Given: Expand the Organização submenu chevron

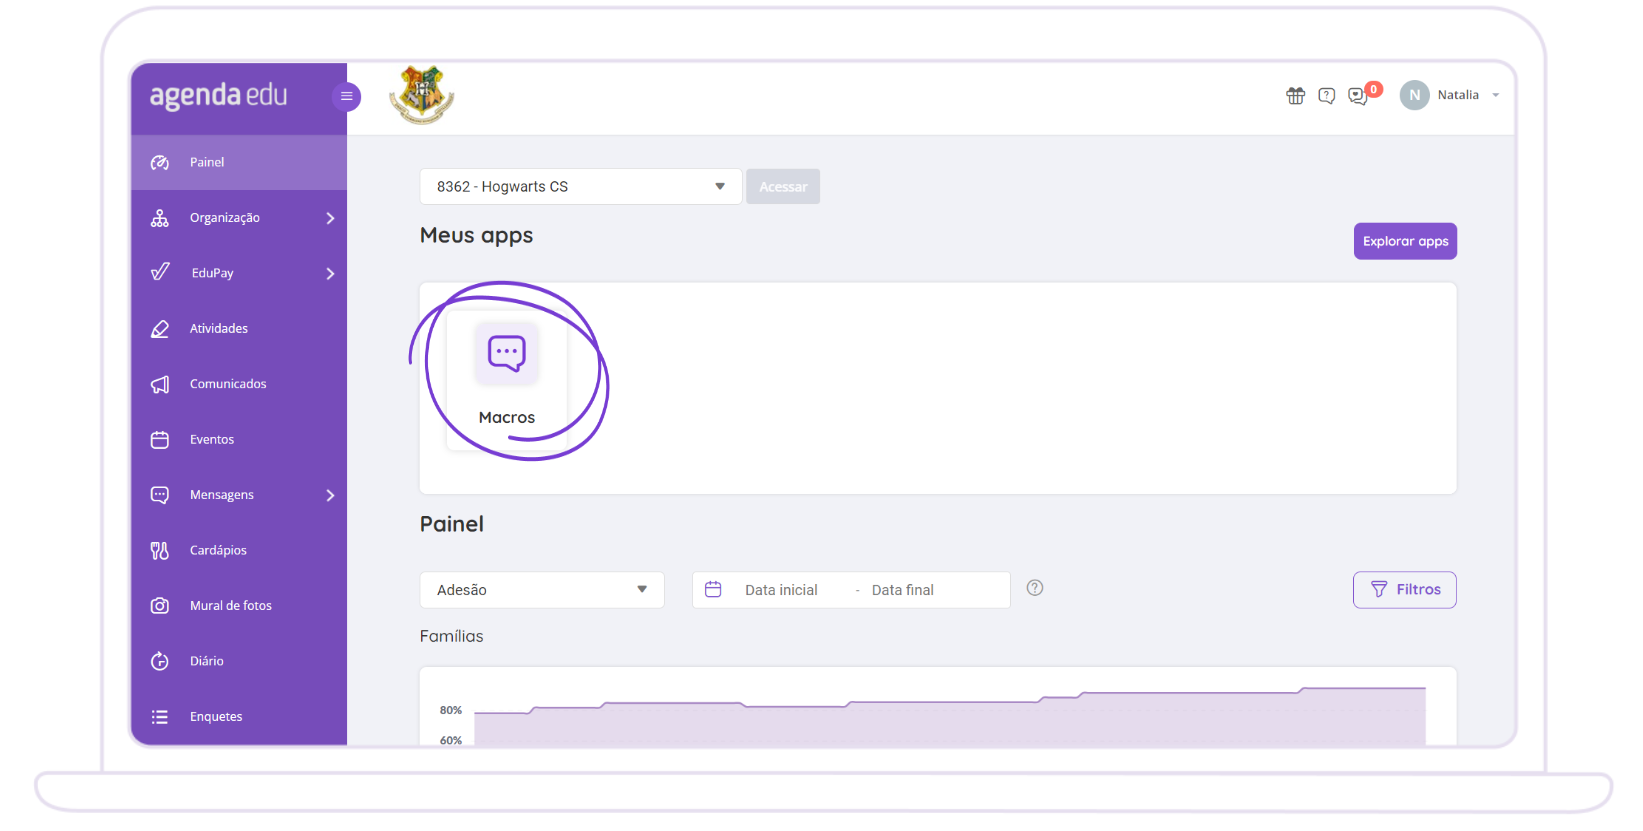Looking at the screenshot, I should pyautogui.click(x=330, y=218).
